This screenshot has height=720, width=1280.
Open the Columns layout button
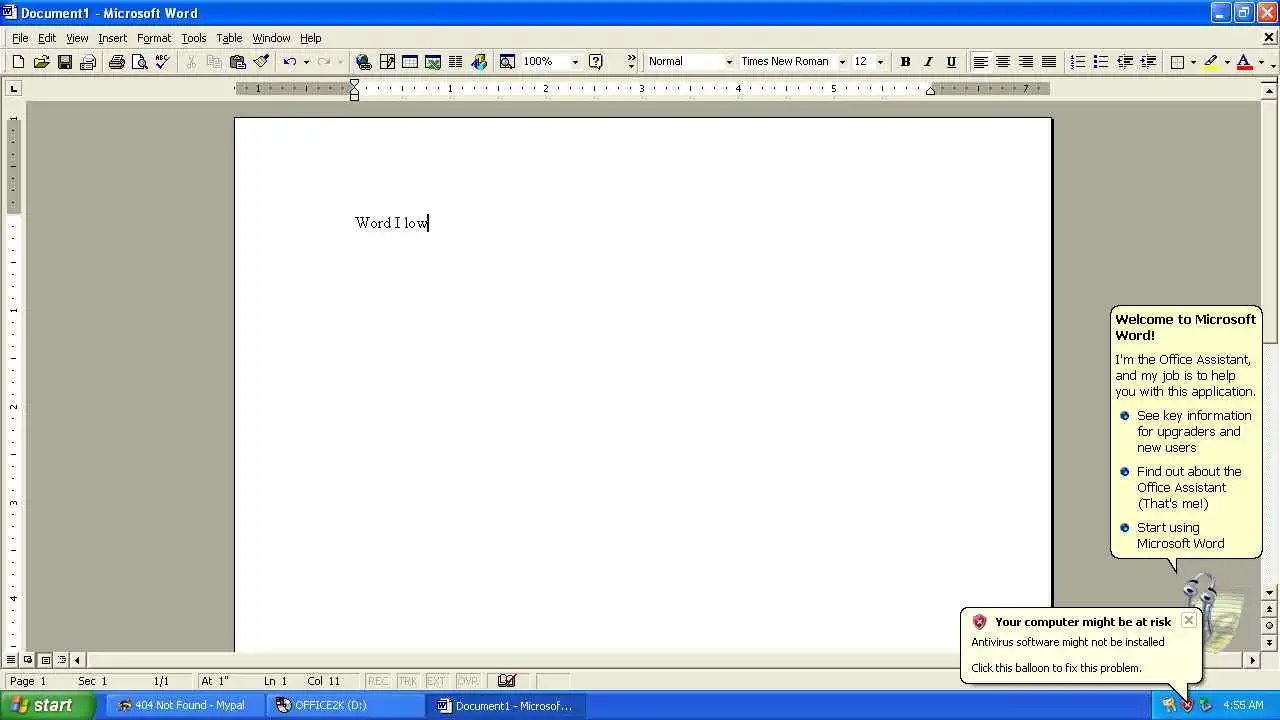point(456,62)
